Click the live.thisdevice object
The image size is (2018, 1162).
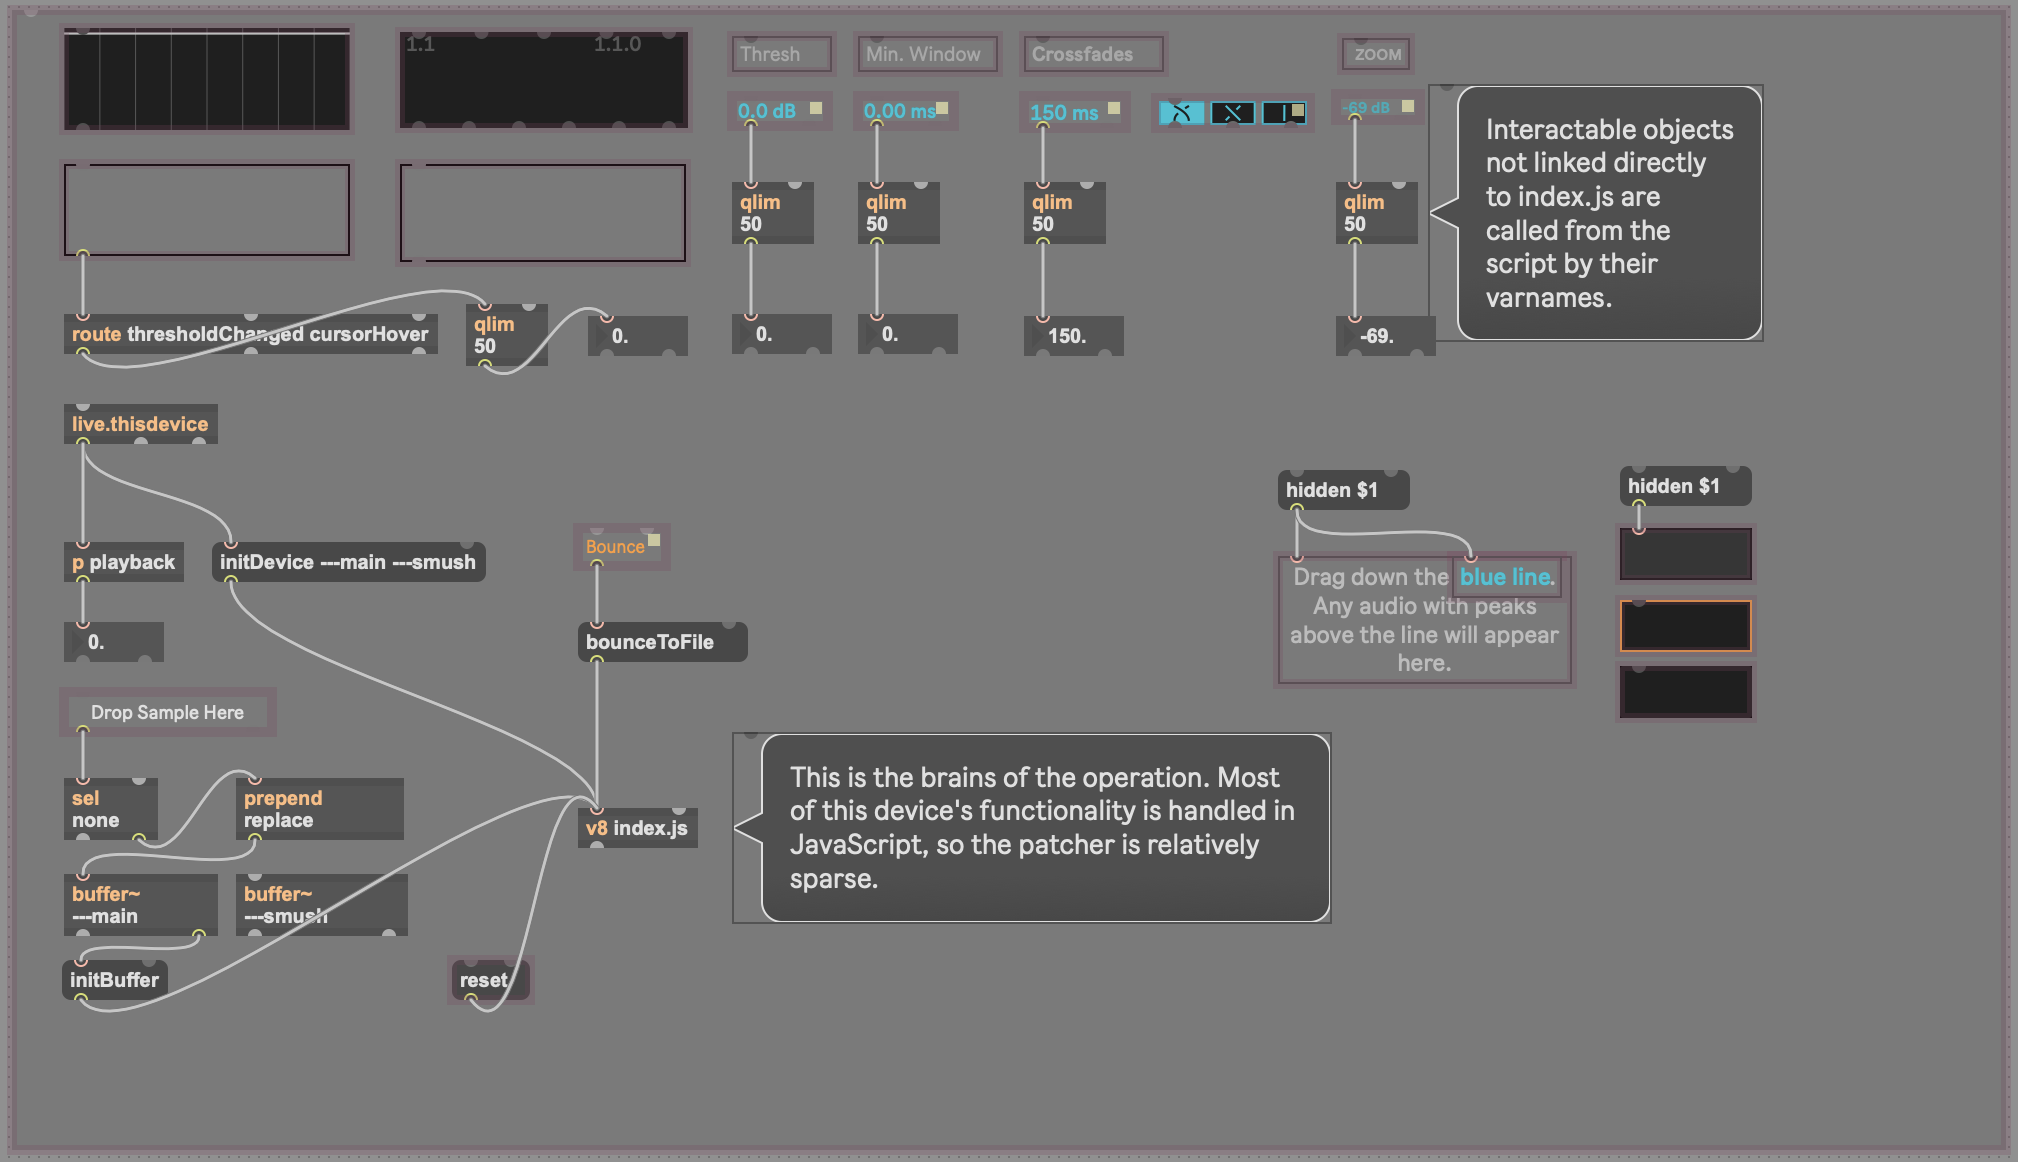click(140, 424)
